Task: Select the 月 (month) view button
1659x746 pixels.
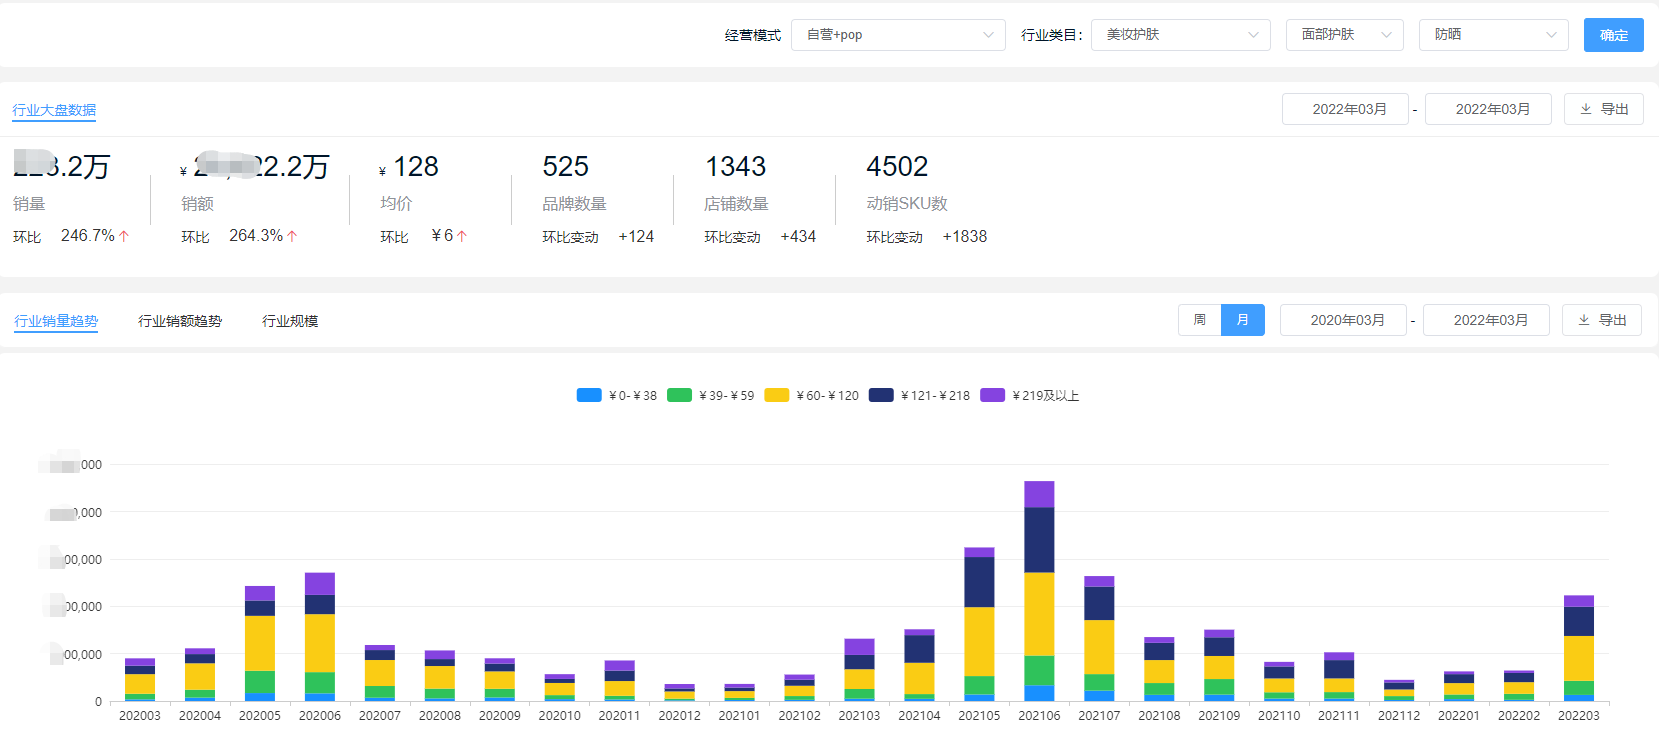Action: pos(1243,320)
